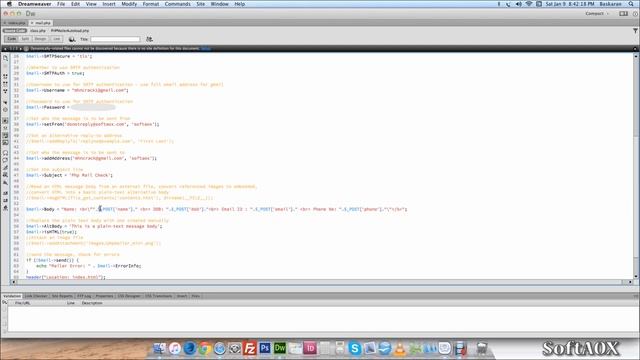The width and height of the screenshot is (640, 360).
Task: Click the line 47 $mail->Subject code line
Action: pyautogui.click(x=69, y=175)
